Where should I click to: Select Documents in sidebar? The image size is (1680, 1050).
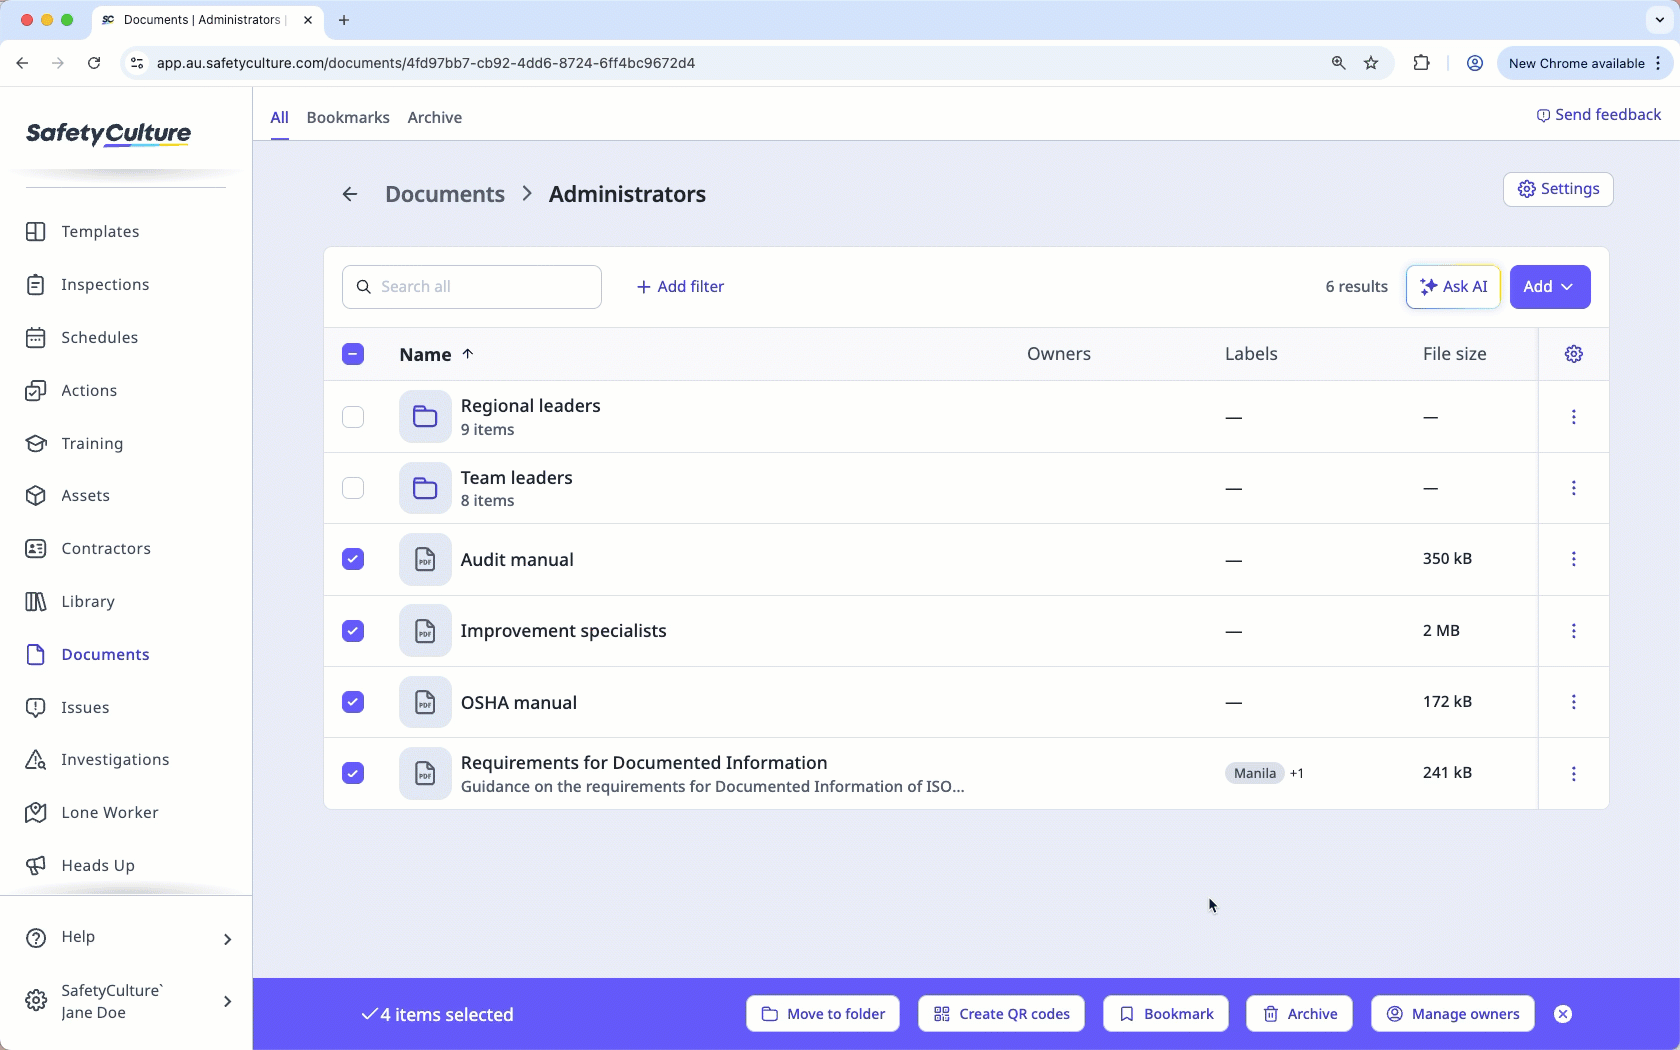click(x=105, y=654)
